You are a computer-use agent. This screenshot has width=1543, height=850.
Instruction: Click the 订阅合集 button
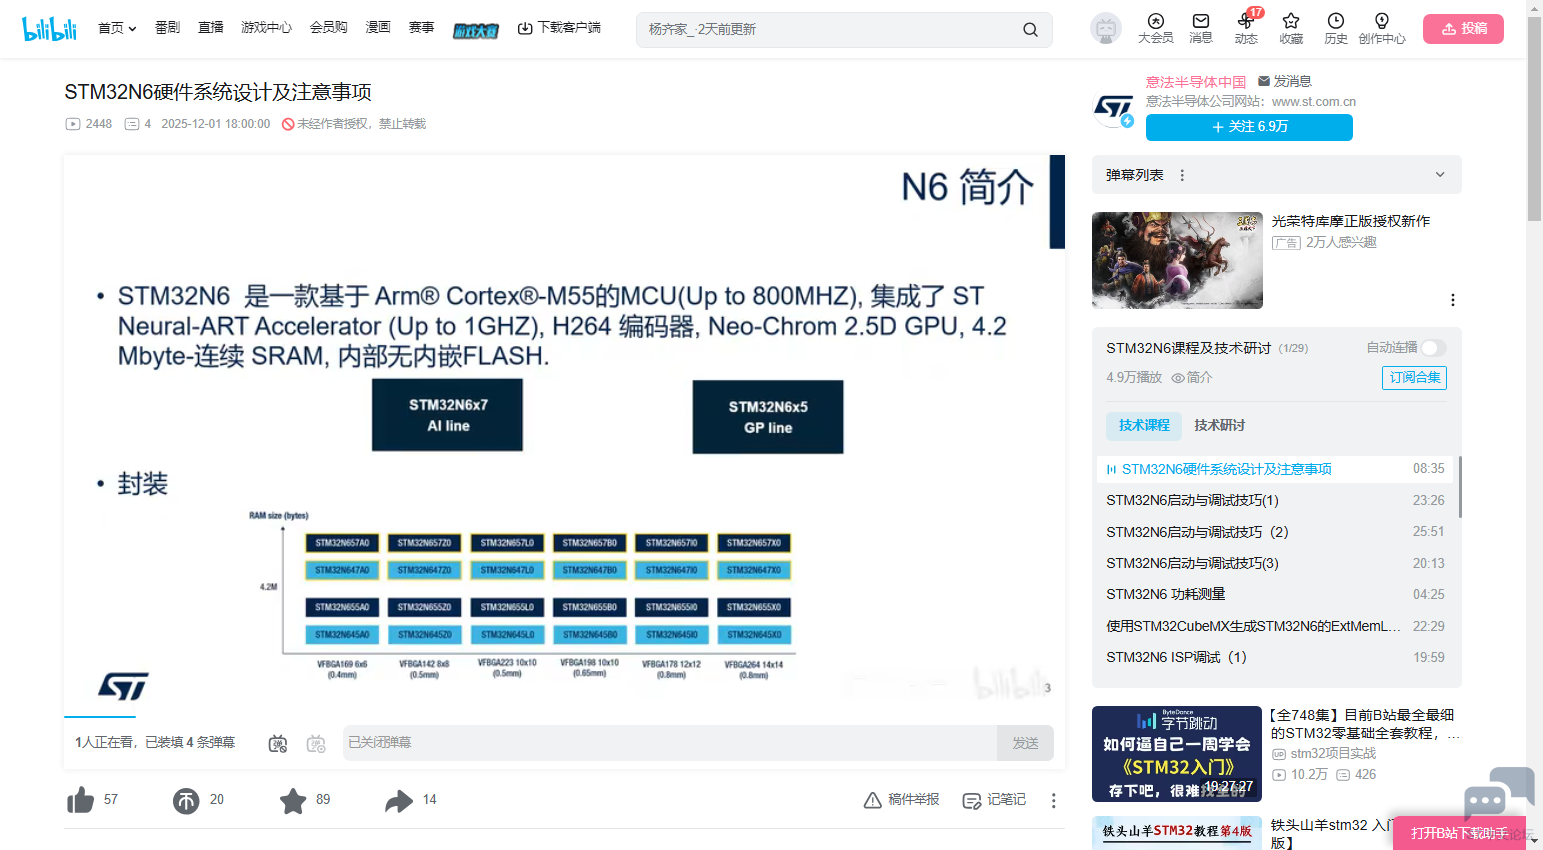coord(1414,377)
